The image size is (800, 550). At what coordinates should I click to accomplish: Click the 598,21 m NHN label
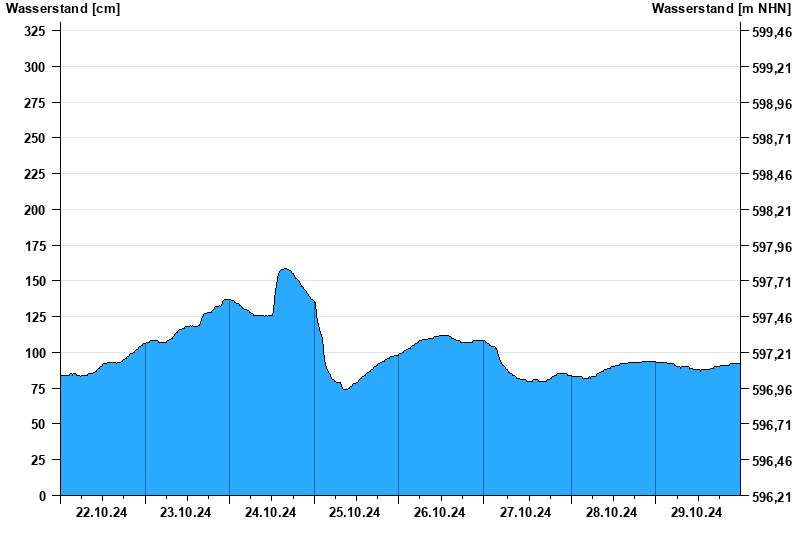pos(772,211)
